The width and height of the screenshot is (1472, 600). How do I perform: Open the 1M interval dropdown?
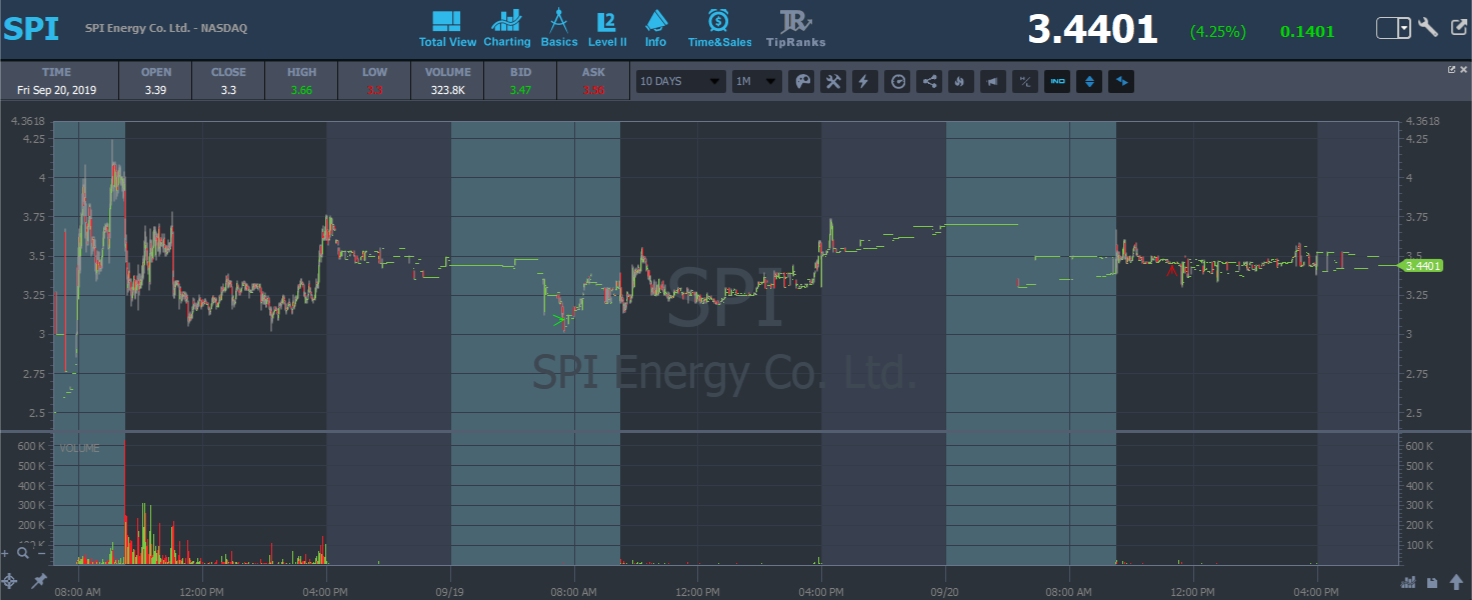tap(755, 82)
